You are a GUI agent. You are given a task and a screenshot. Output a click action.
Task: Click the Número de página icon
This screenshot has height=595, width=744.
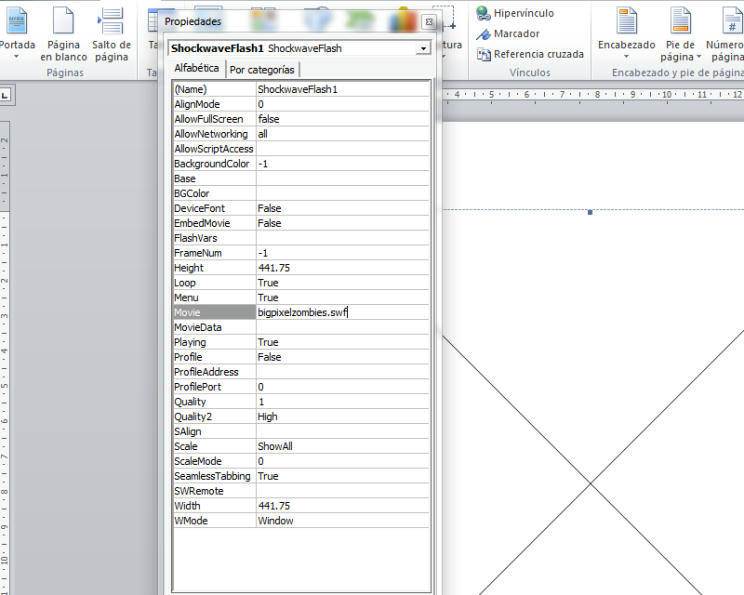pos(731,20)
